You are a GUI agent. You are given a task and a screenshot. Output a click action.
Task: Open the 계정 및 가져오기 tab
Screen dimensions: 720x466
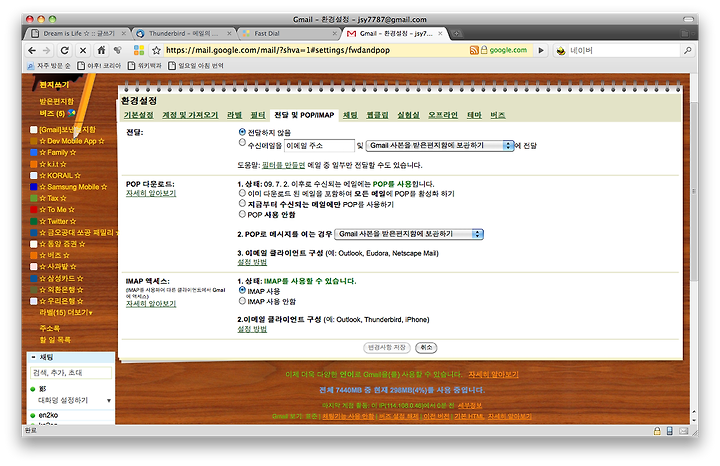click(190, 115)
